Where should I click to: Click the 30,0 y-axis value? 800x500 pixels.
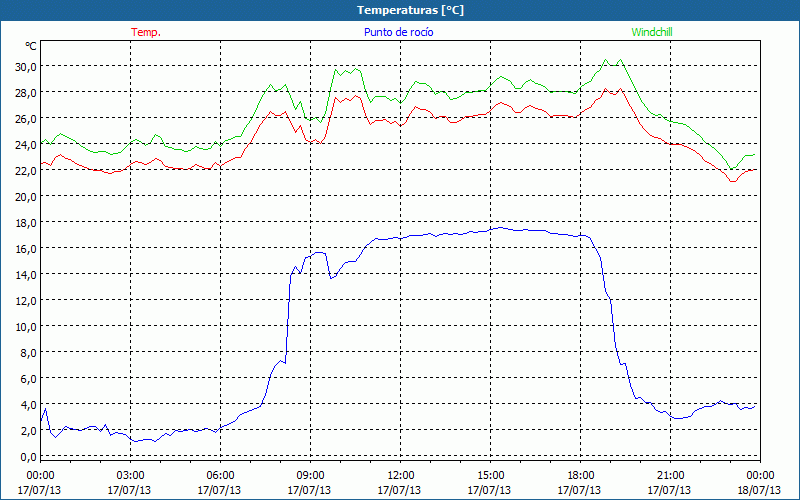pos(26,66)
